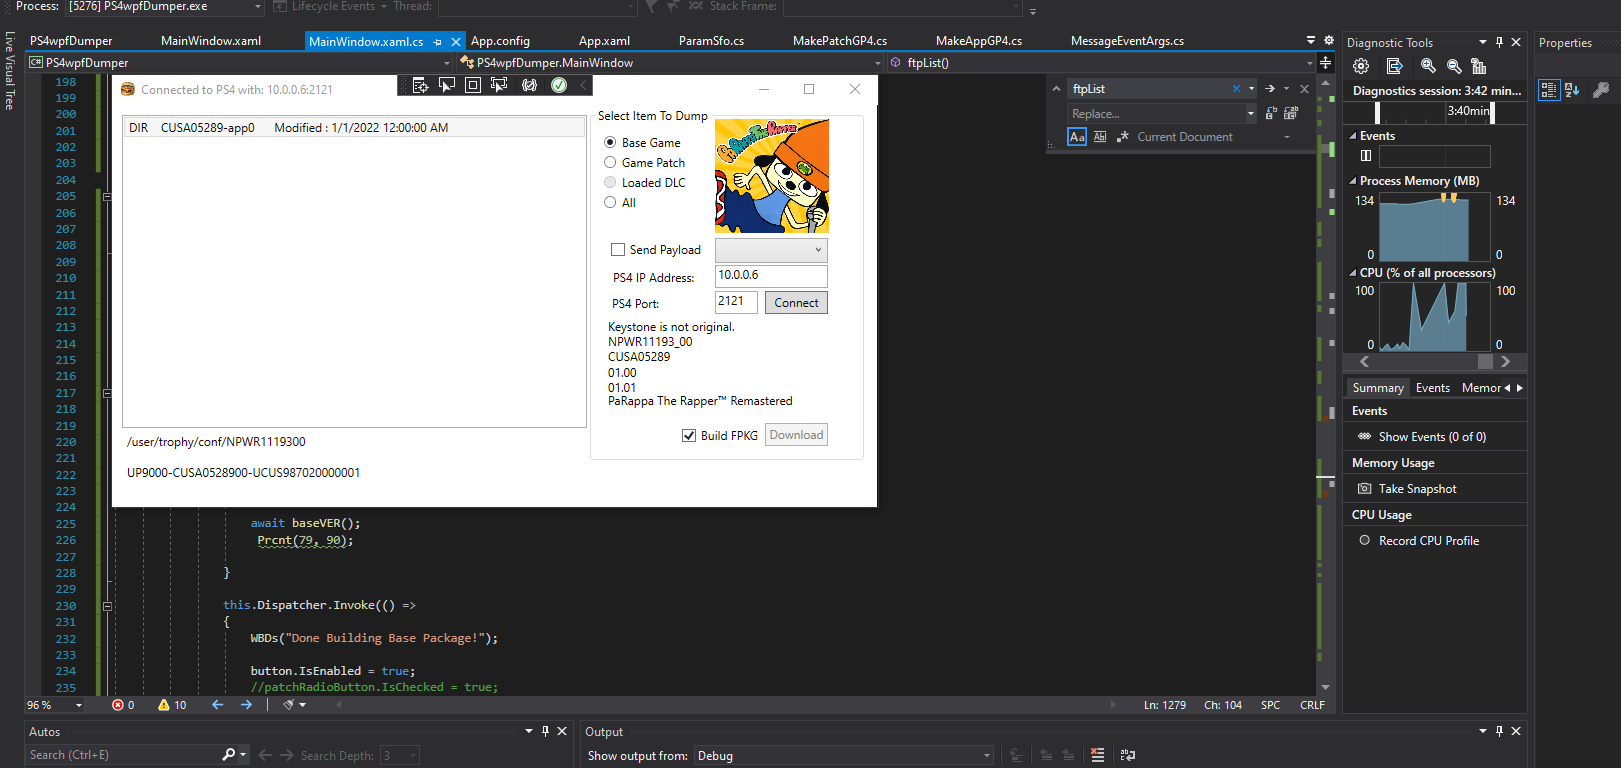Click the PS4 IP Address input field
This screenshot has height=768, width=1621.
(x=771, y=276)
